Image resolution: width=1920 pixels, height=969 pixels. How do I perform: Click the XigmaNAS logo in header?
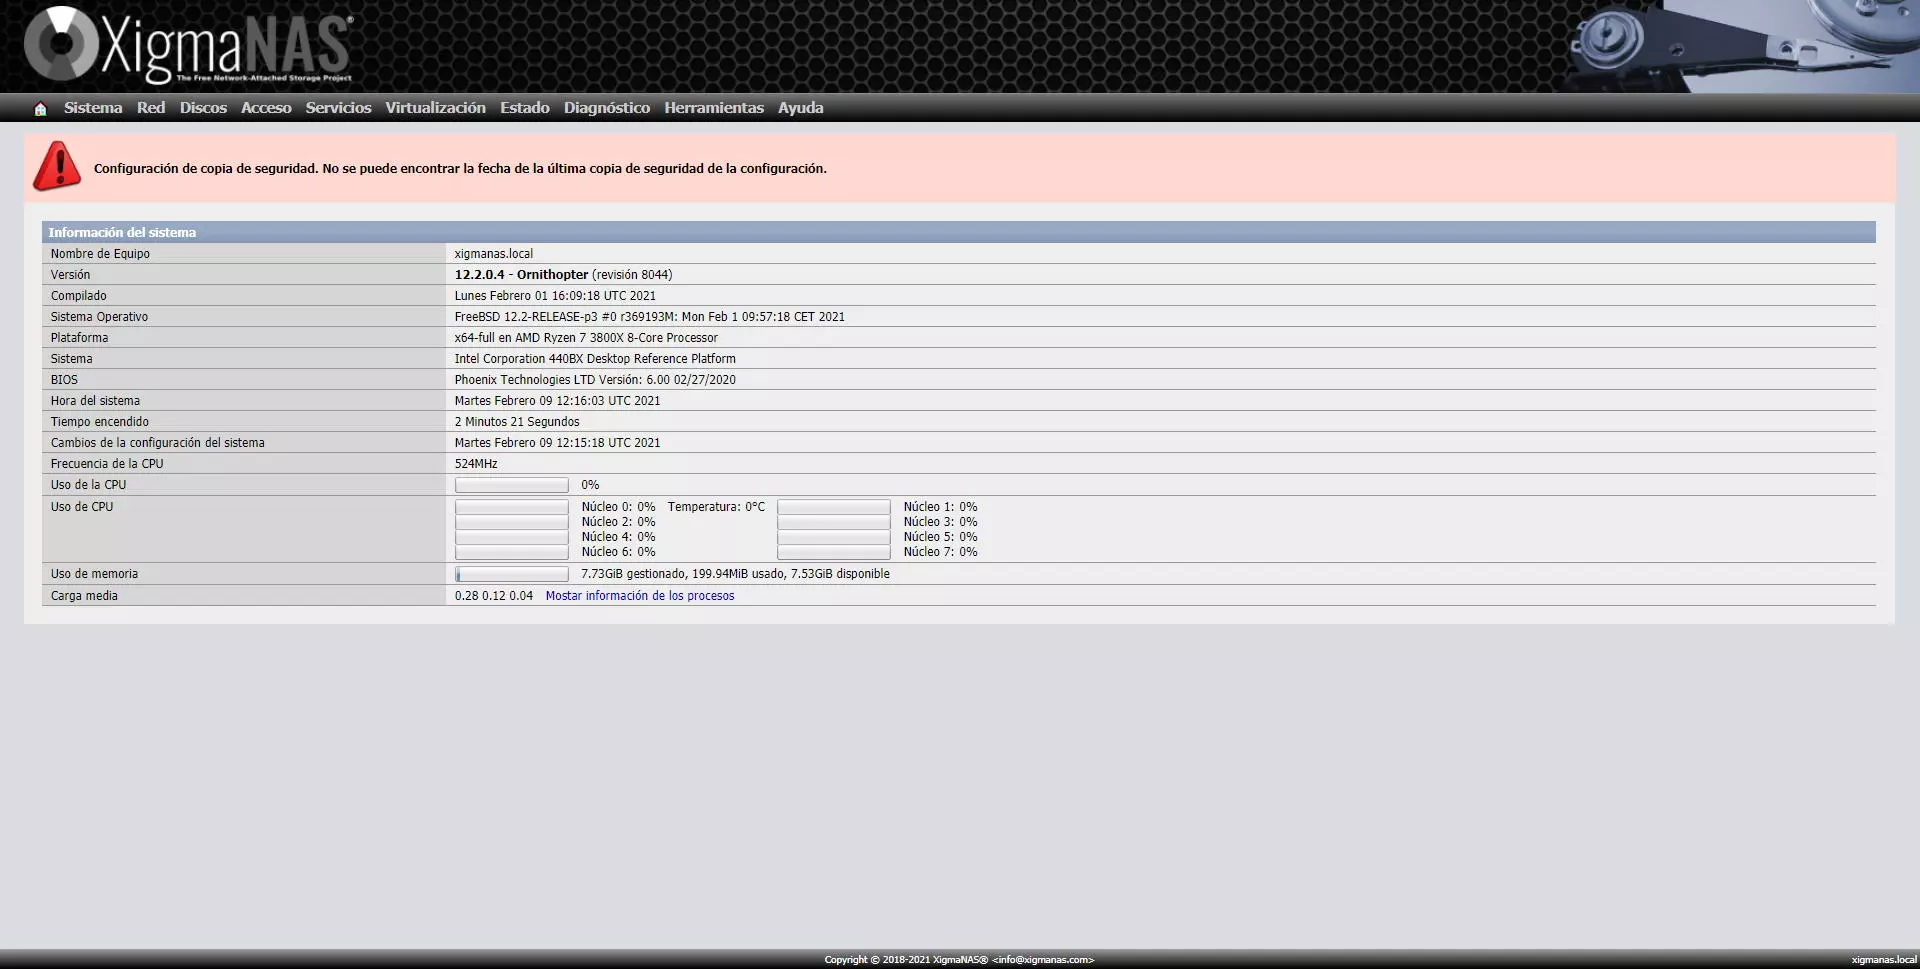click(x=190, y=46)
